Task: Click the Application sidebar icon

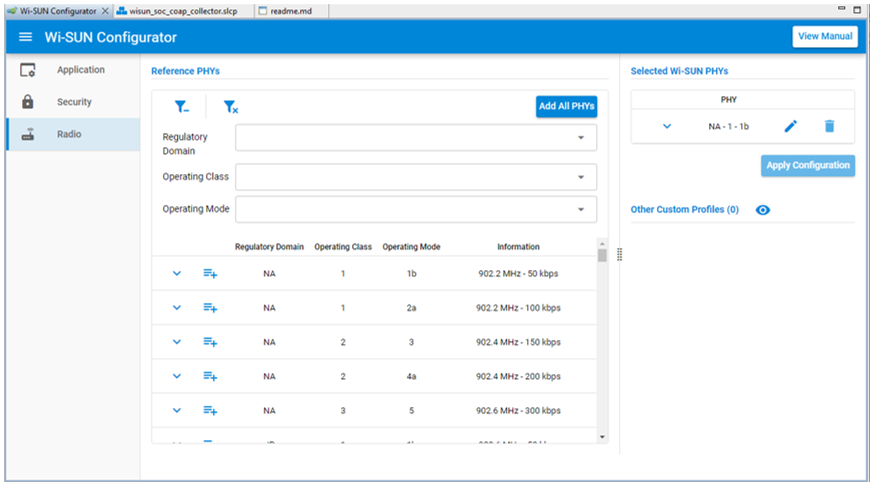Action: [x=27, y=70]
